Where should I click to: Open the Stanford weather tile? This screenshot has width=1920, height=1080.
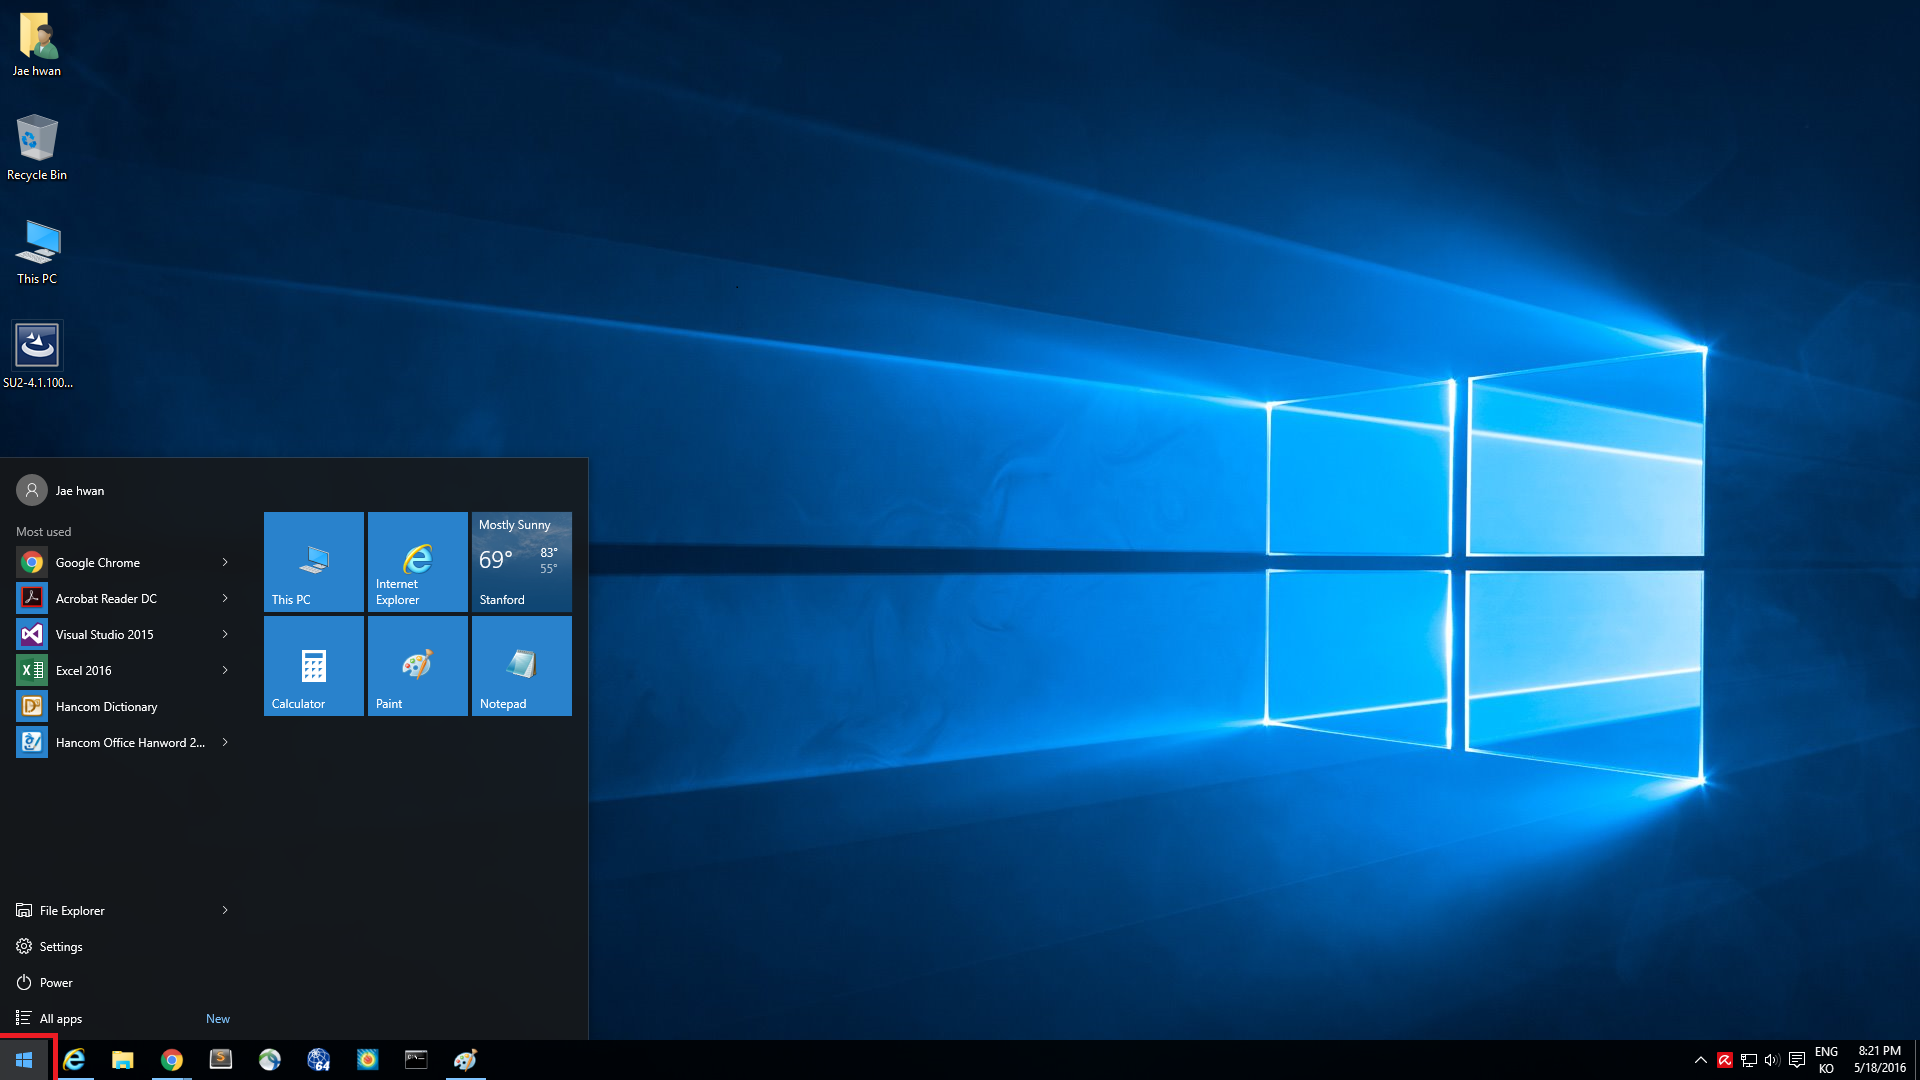(x=521, y=561)
